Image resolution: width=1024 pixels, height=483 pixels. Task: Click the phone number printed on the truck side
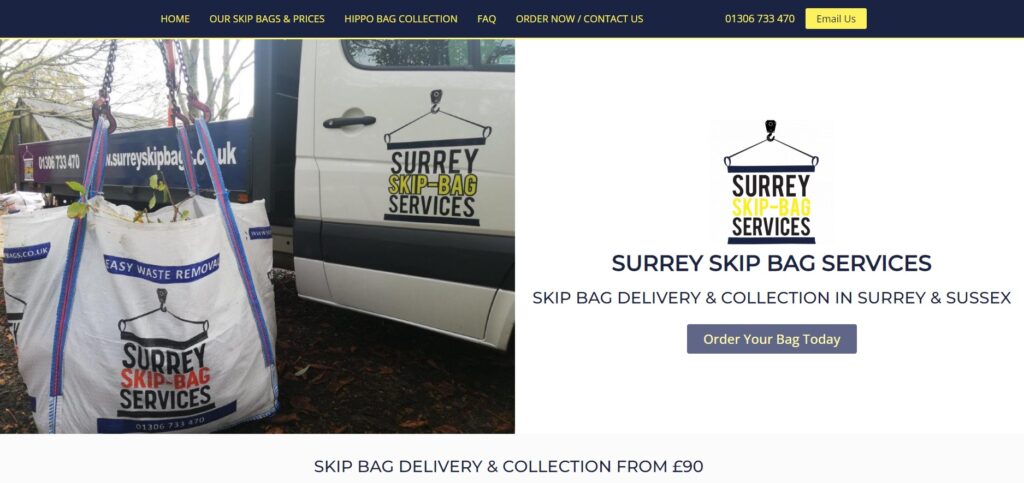pyautogui.click(x=59, y=161)
